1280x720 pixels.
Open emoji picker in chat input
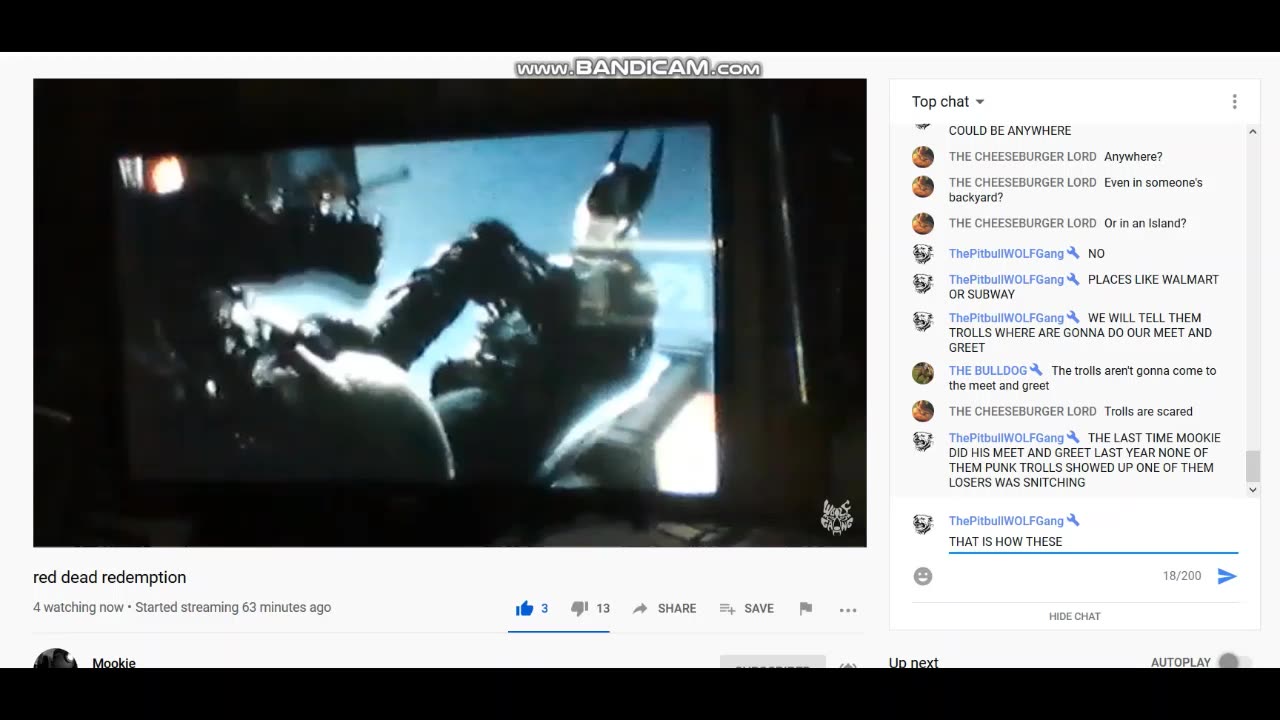pos(923,576)
